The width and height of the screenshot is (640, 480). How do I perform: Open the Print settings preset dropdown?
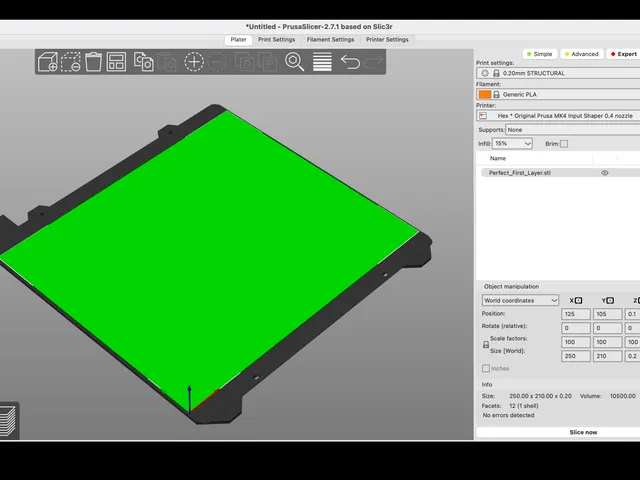(558, 73)
